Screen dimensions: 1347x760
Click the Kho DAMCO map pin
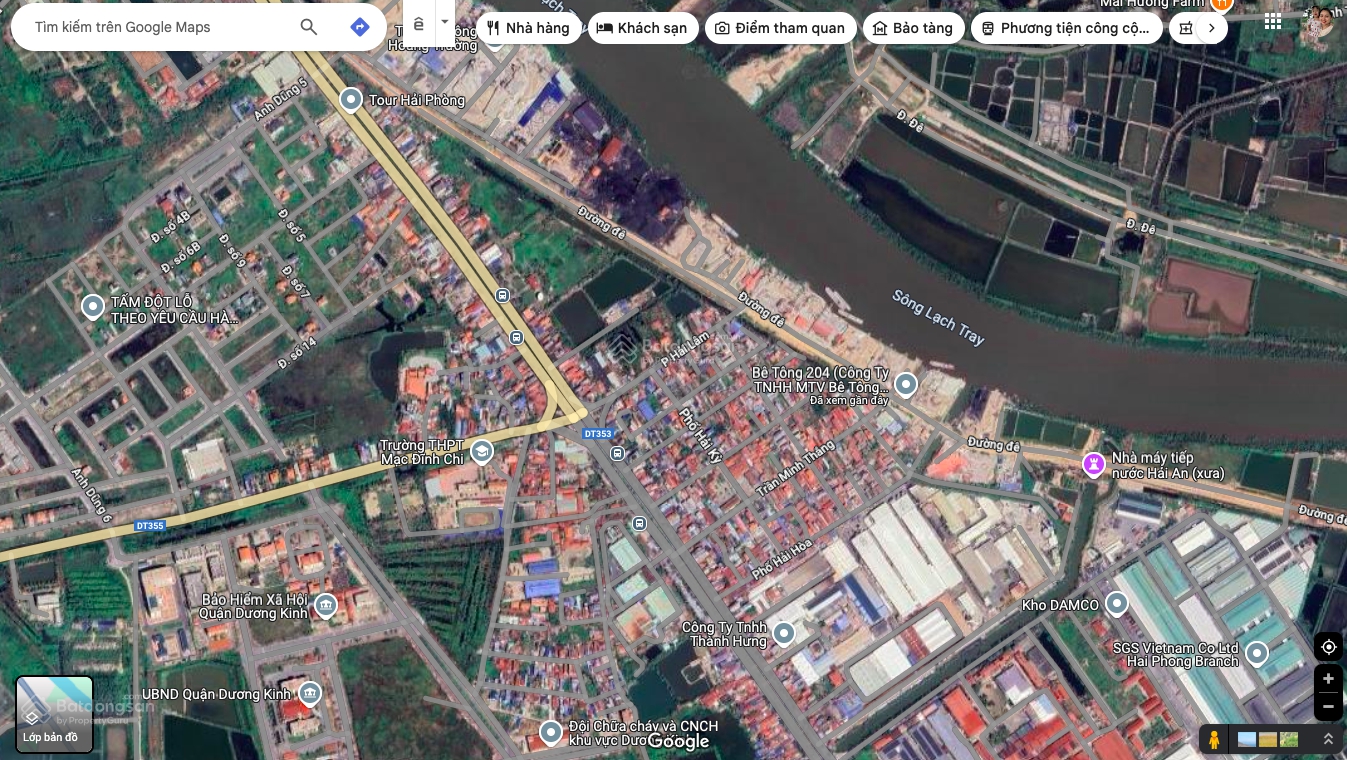point(1116,604)
